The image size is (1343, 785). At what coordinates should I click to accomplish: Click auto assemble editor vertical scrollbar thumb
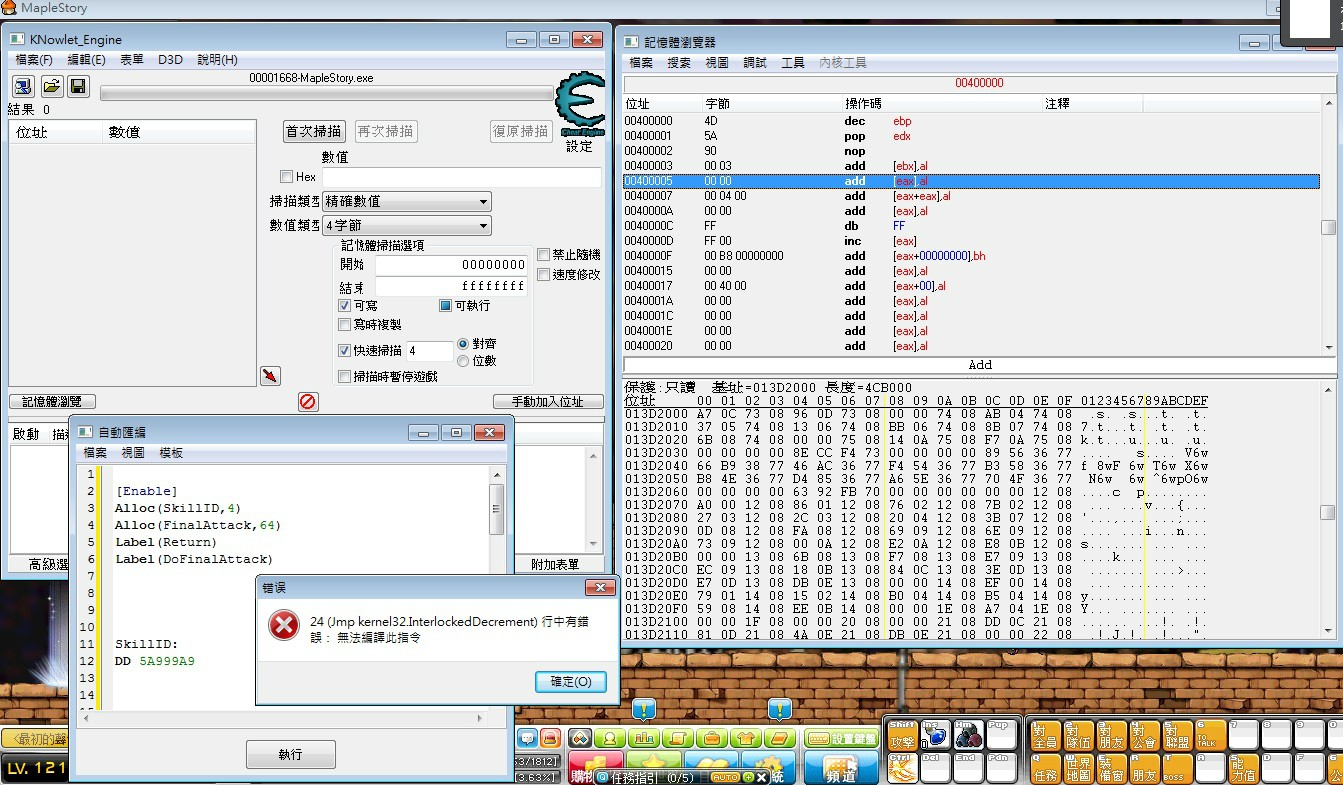coord(497,510)
